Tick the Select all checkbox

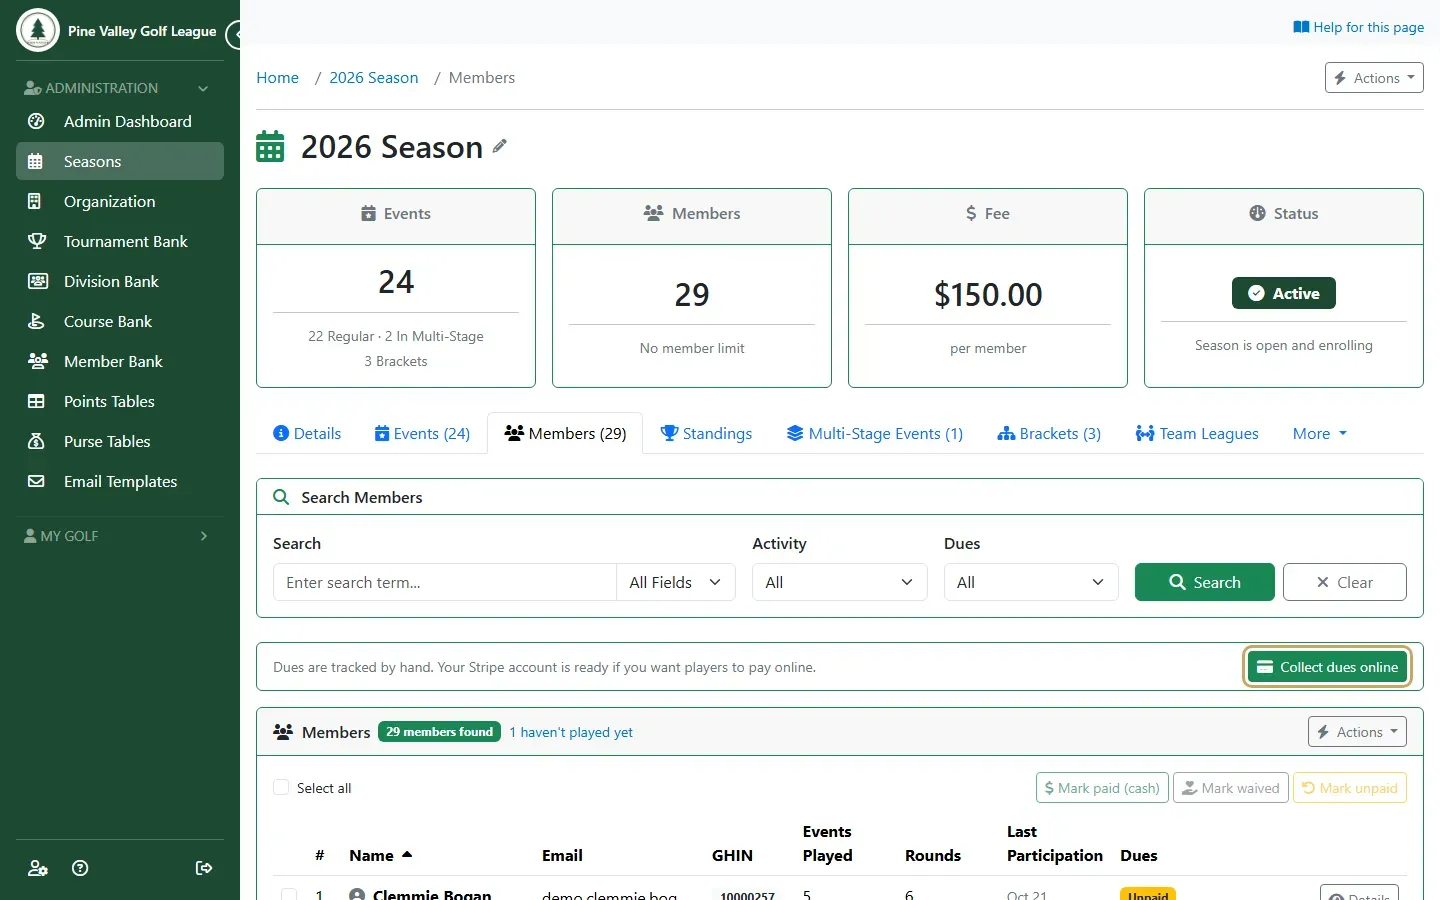pyautogui.click(x=281, y=787)
